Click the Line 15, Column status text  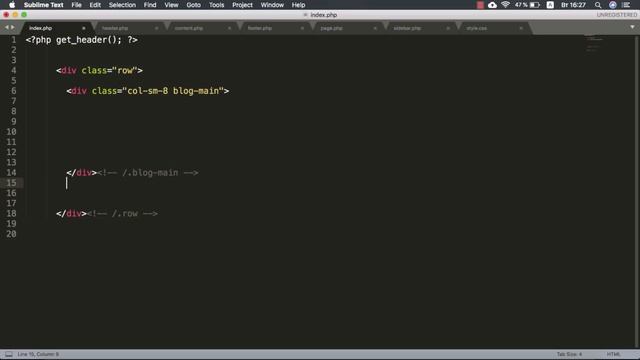point(38,354)
